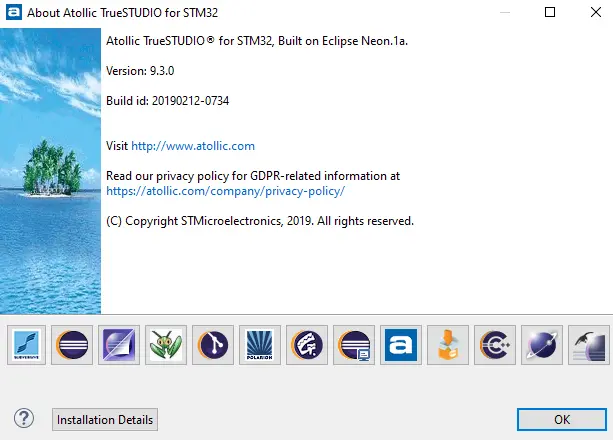Click the tropical island splash image
The height and width of the screenshot is (440, 613).
(x=50, y=171)
